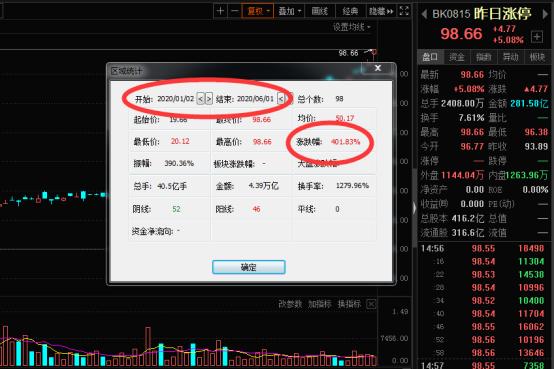
Task: Select the 金额 value 4.39万亿
Action: pyautogui.click(x=263, y=186)
